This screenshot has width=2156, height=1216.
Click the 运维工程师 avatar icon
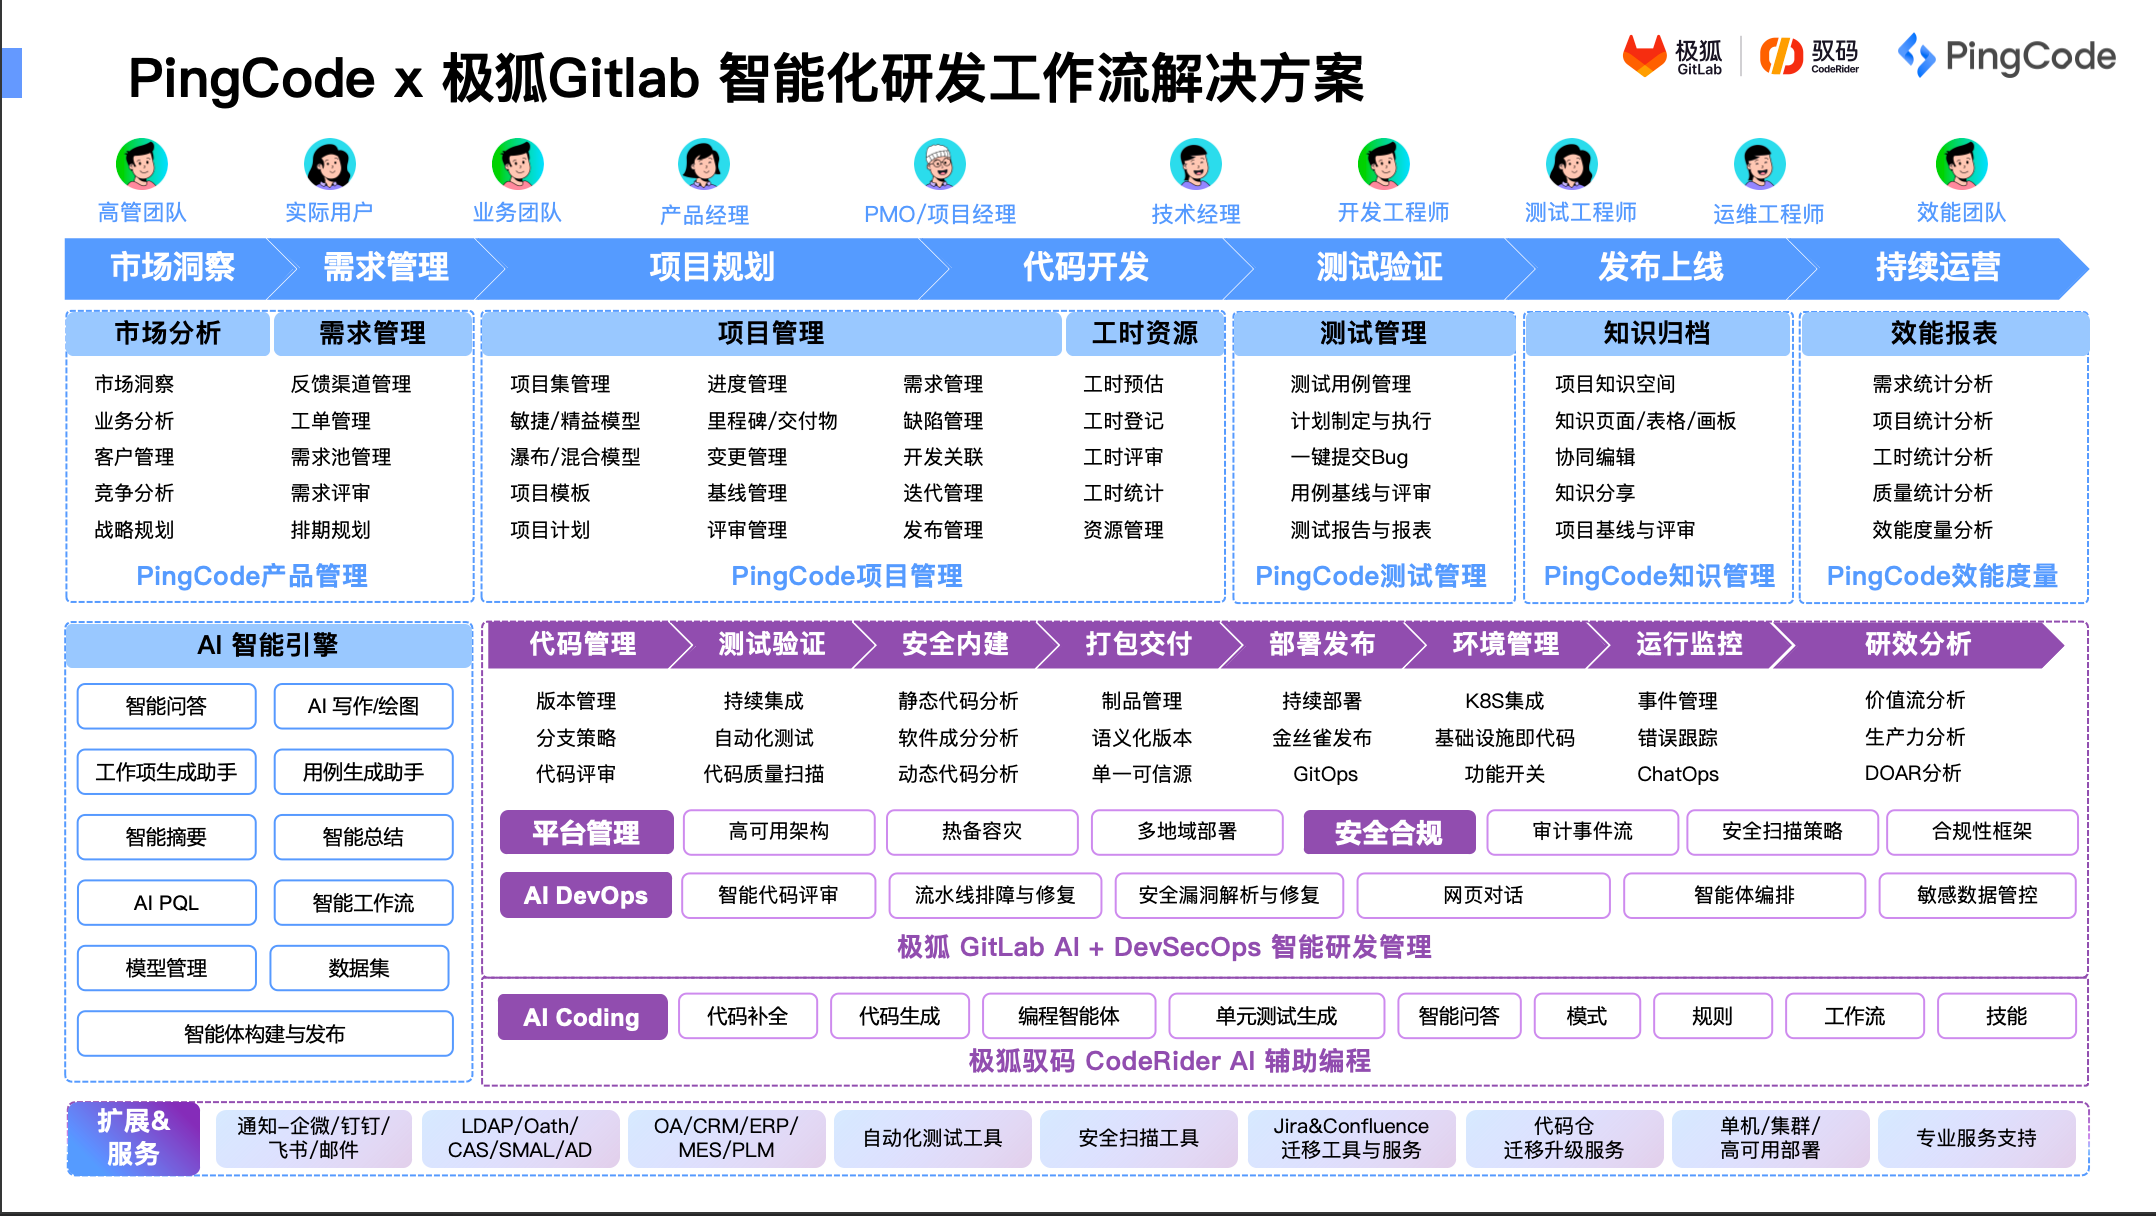pos(1759,164)
